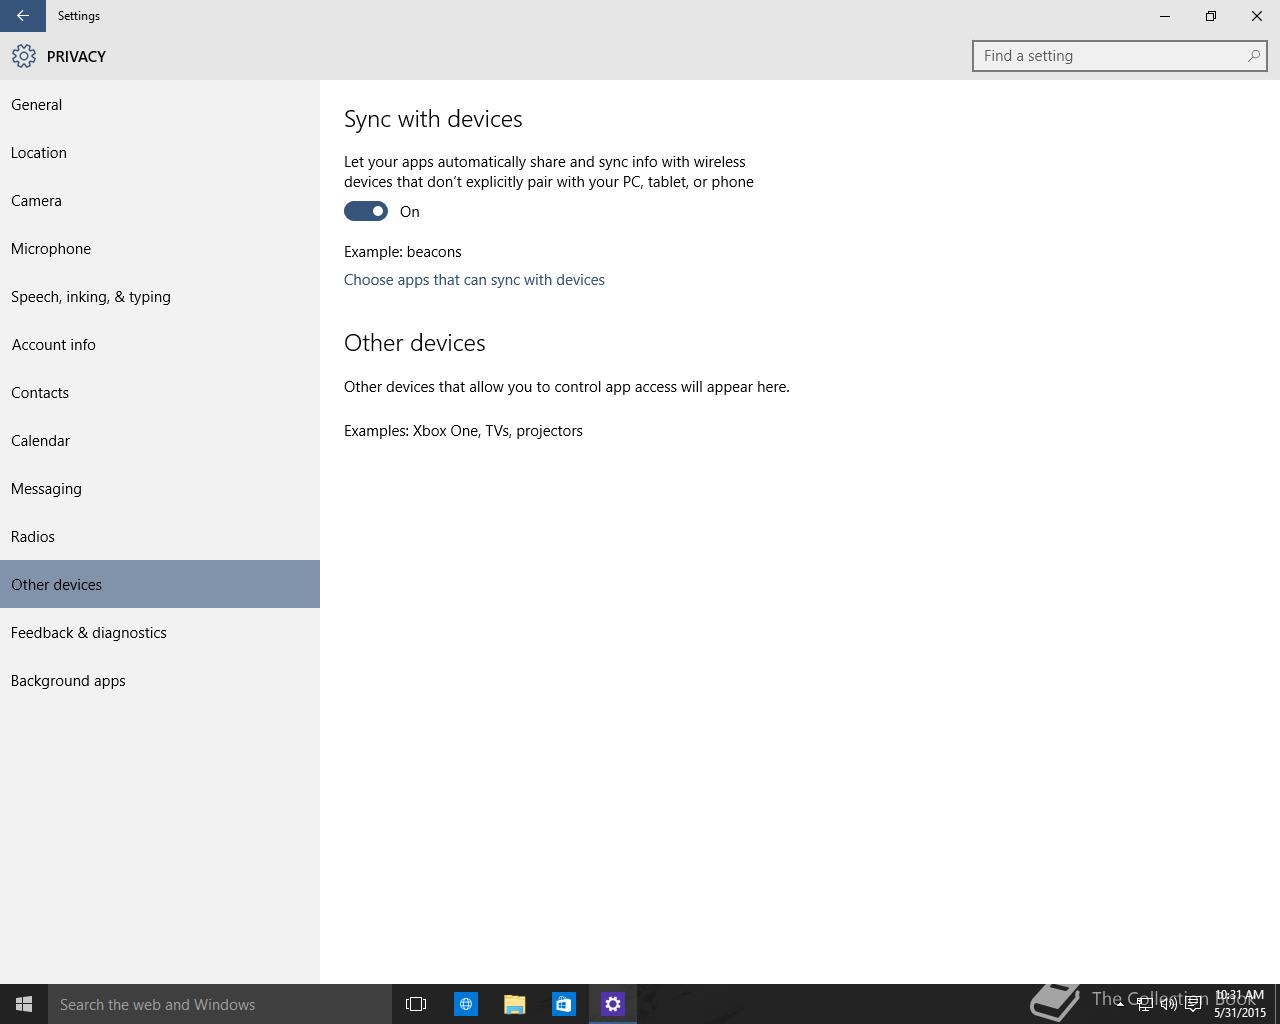Click the Privacy gear icon
The height and width of the screenshot is (1024, 1280).
[x=24, y=56]
